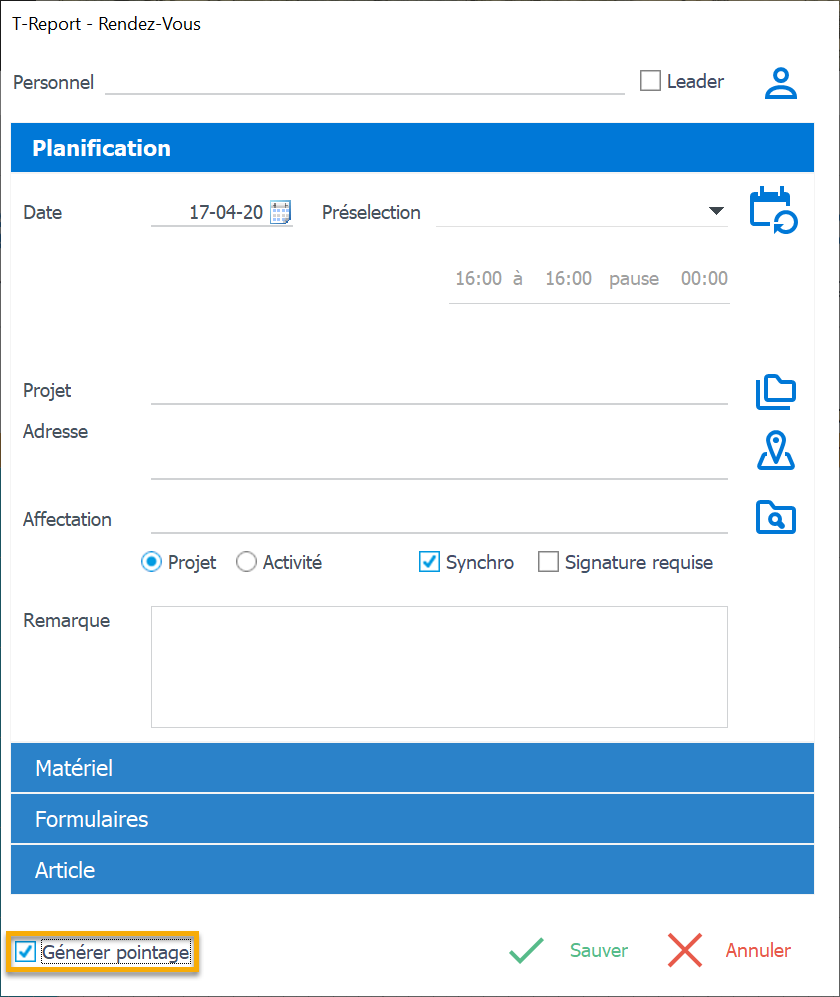The height and width of the screenshot is (997, 840).
Task: Click the recurring calendar schedule icon
Action: point(771,210)
